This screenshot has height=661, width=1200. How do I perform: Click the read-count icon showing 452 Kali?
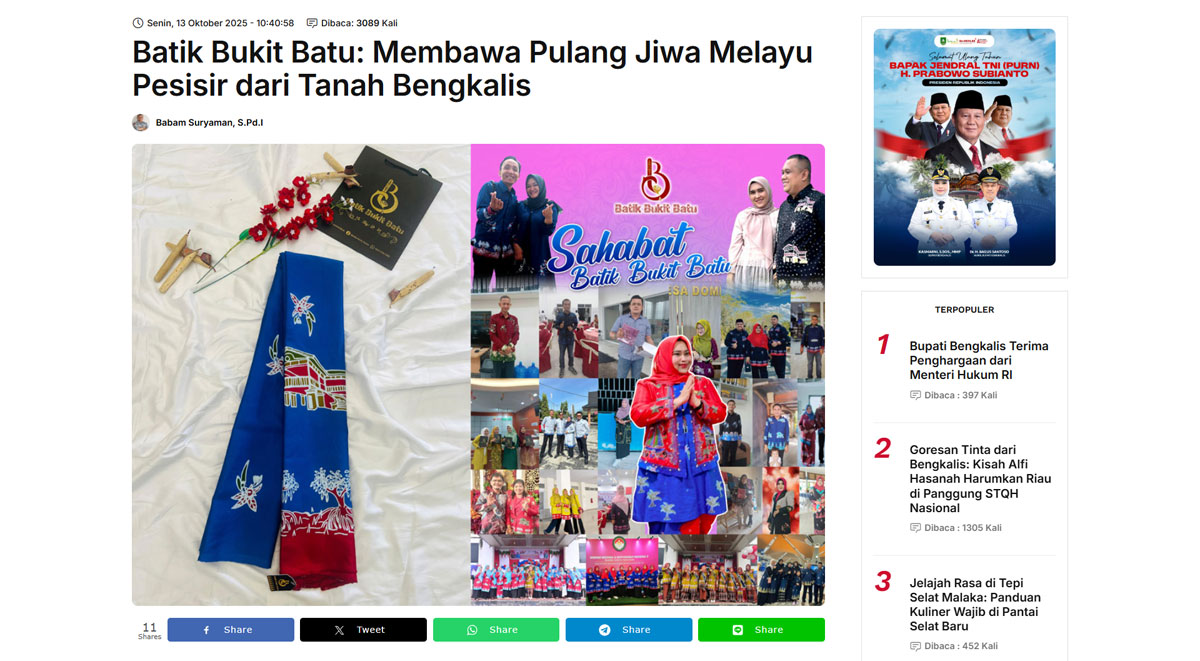[x=915, y=646]
